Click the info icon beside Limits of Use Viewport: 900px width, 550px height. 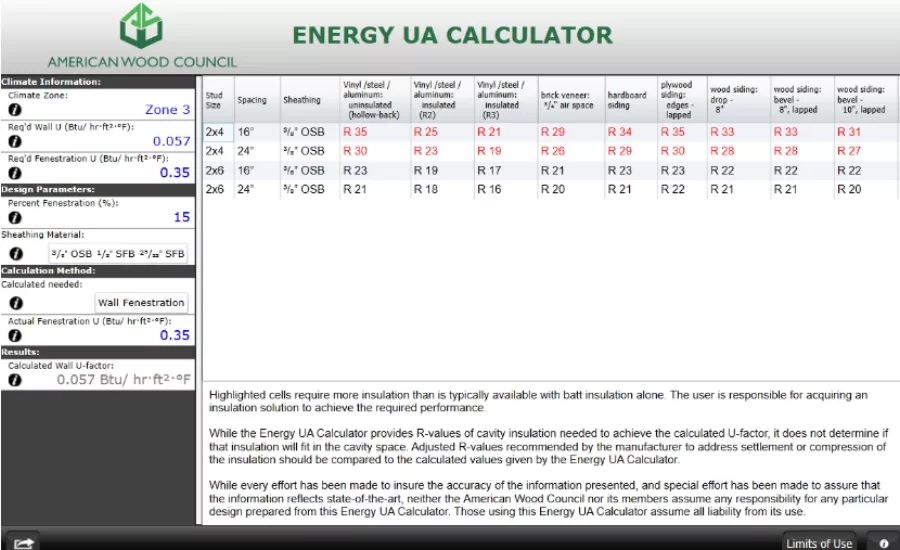883,543
